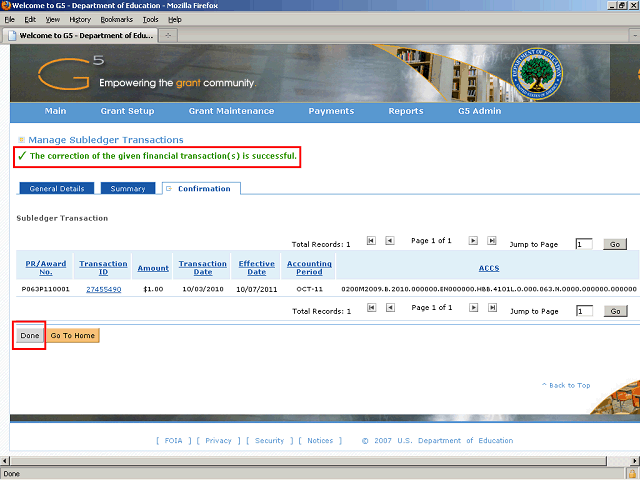Click the Done button
640x480 pixels.
[30, 336]
